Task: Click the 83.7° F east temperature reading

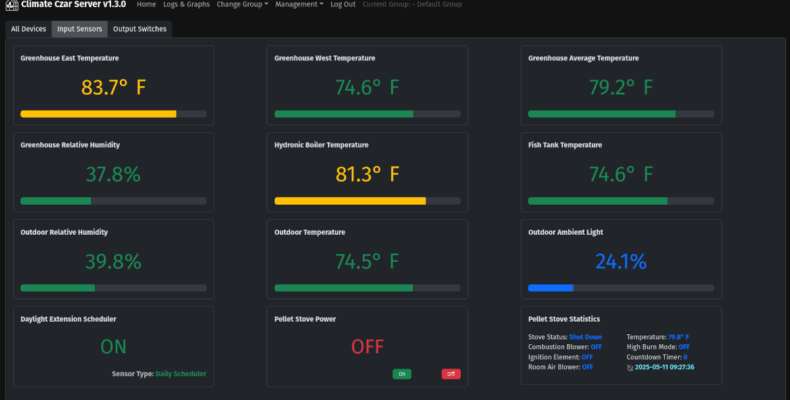Action: (113, 88)
